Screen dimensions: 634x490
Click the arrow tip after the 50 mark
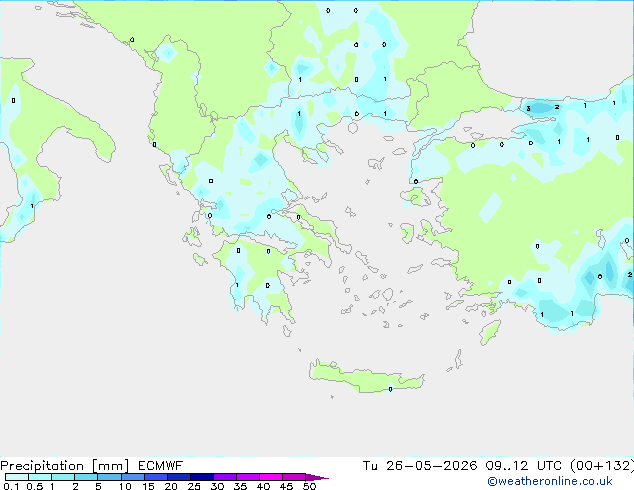pyautogui.click(x=317, y=477)
